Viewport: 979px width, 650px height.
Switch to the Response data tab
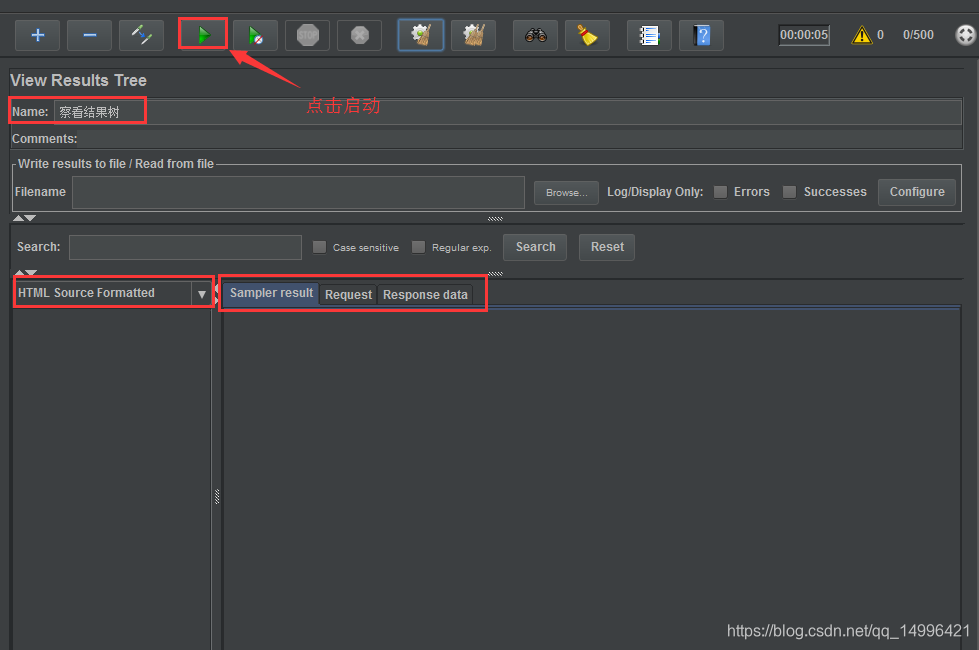pos(425,295)
